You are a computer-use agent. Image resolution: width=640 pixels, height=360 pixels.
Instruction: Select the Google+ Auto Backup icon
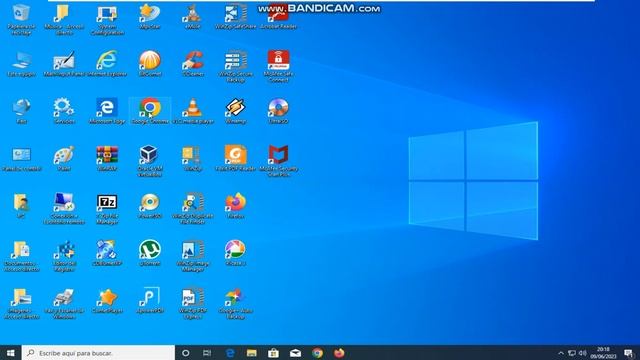tap(236, 303)
